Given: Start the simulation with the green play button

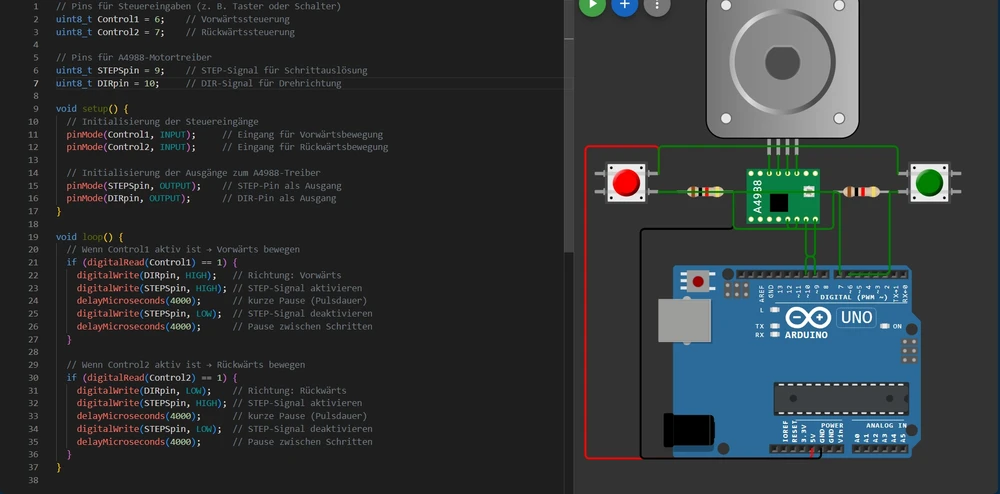Looking at the screenshot, I should 592,5.
